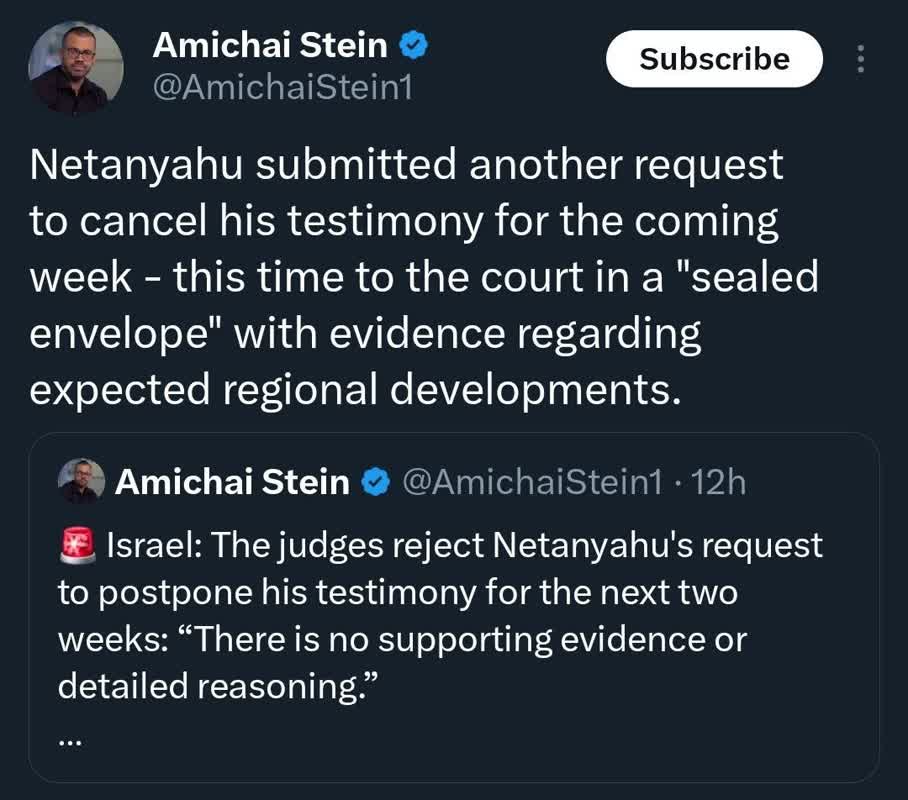This screenshot has height=800, width=908.
Task: Click the red siren emoji in quoted tweet
Action: coord(78,546)
